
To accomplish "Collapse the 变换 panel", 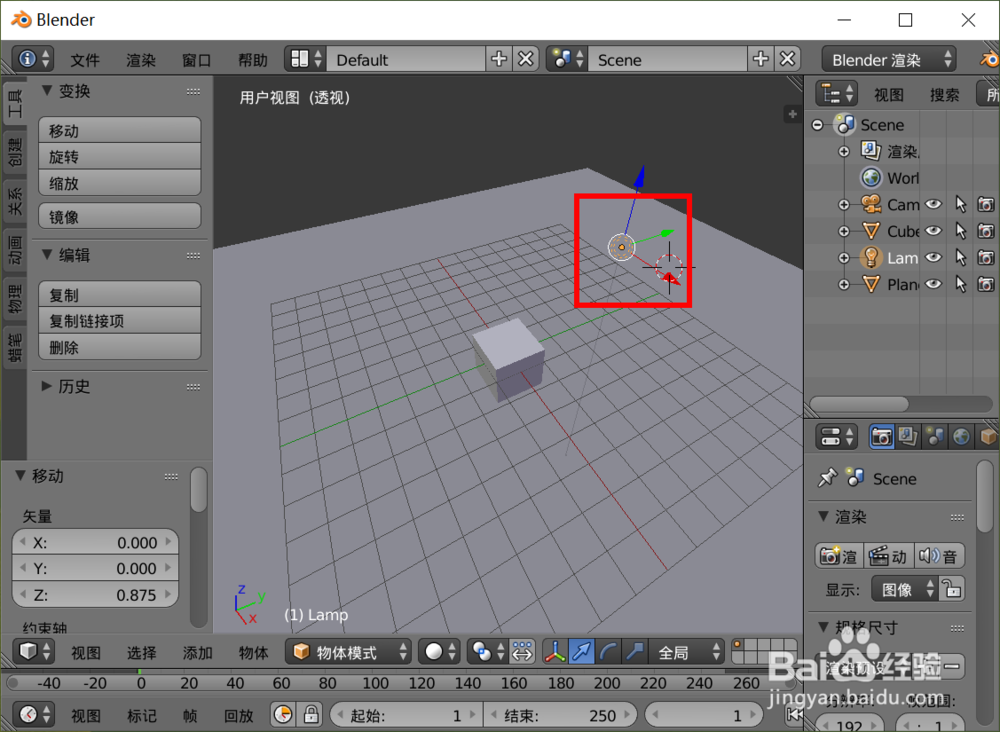I will (x=47, y=91).
